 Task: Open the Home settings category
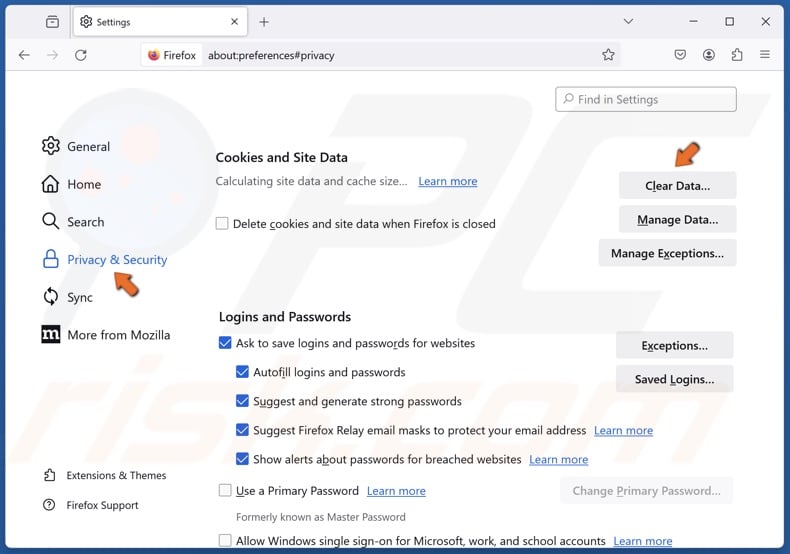(72, 184)
